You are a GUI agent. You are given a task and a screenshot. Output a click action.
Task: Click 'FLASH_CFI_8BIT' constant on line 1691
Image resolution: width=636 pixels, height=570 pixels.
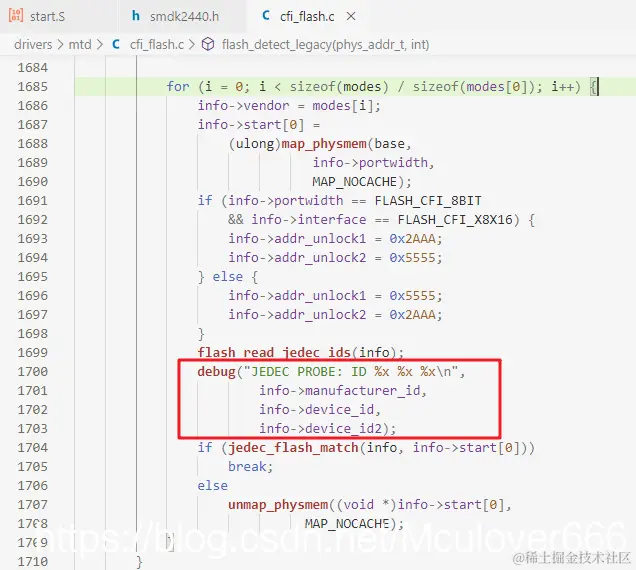428,200
